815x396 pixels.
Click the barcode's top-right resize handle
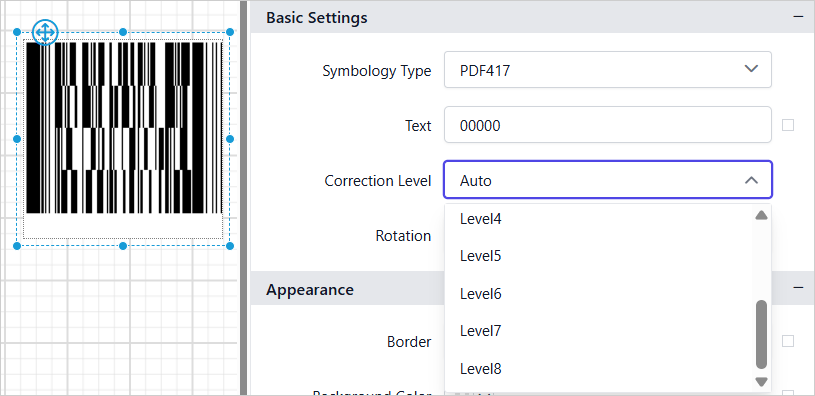230,32
